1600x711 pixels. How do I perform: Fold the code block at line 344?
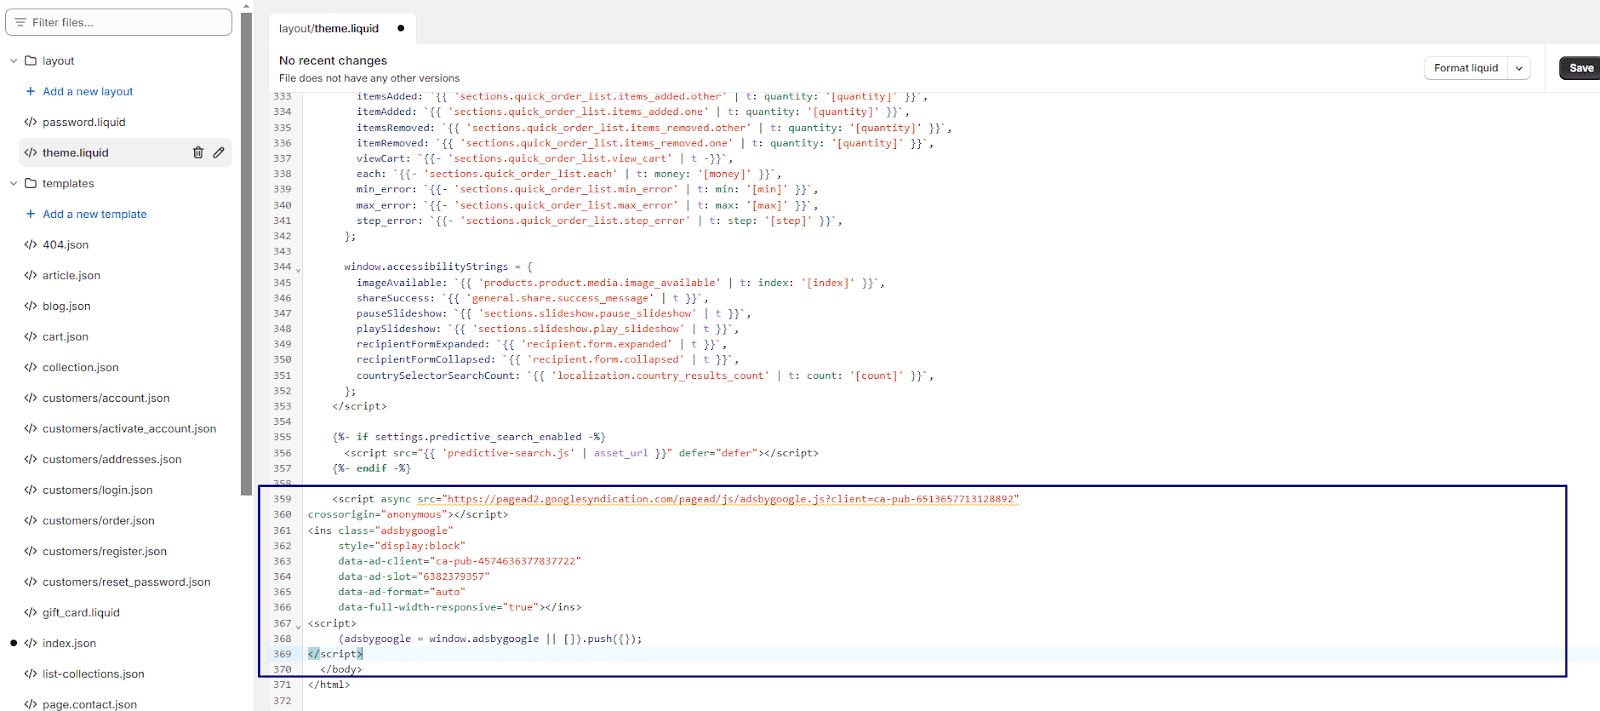pyautogui.click(x=298, y=269)
